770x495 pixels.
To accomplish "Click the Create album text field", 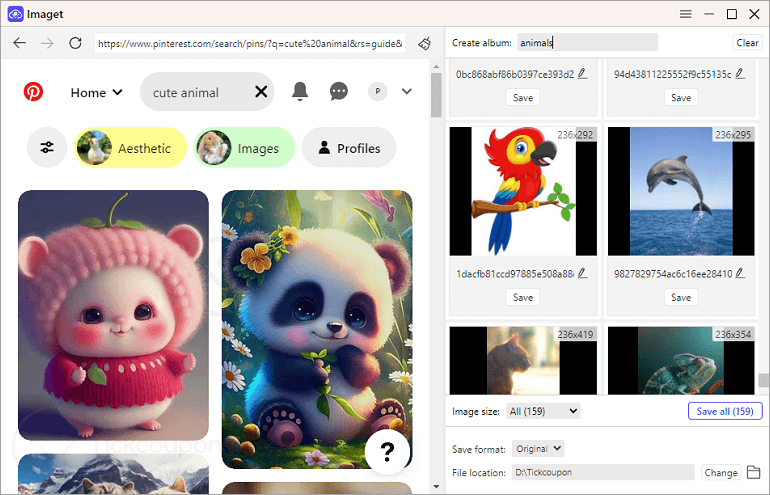I will pyautogui.click(x=587, y=43).
